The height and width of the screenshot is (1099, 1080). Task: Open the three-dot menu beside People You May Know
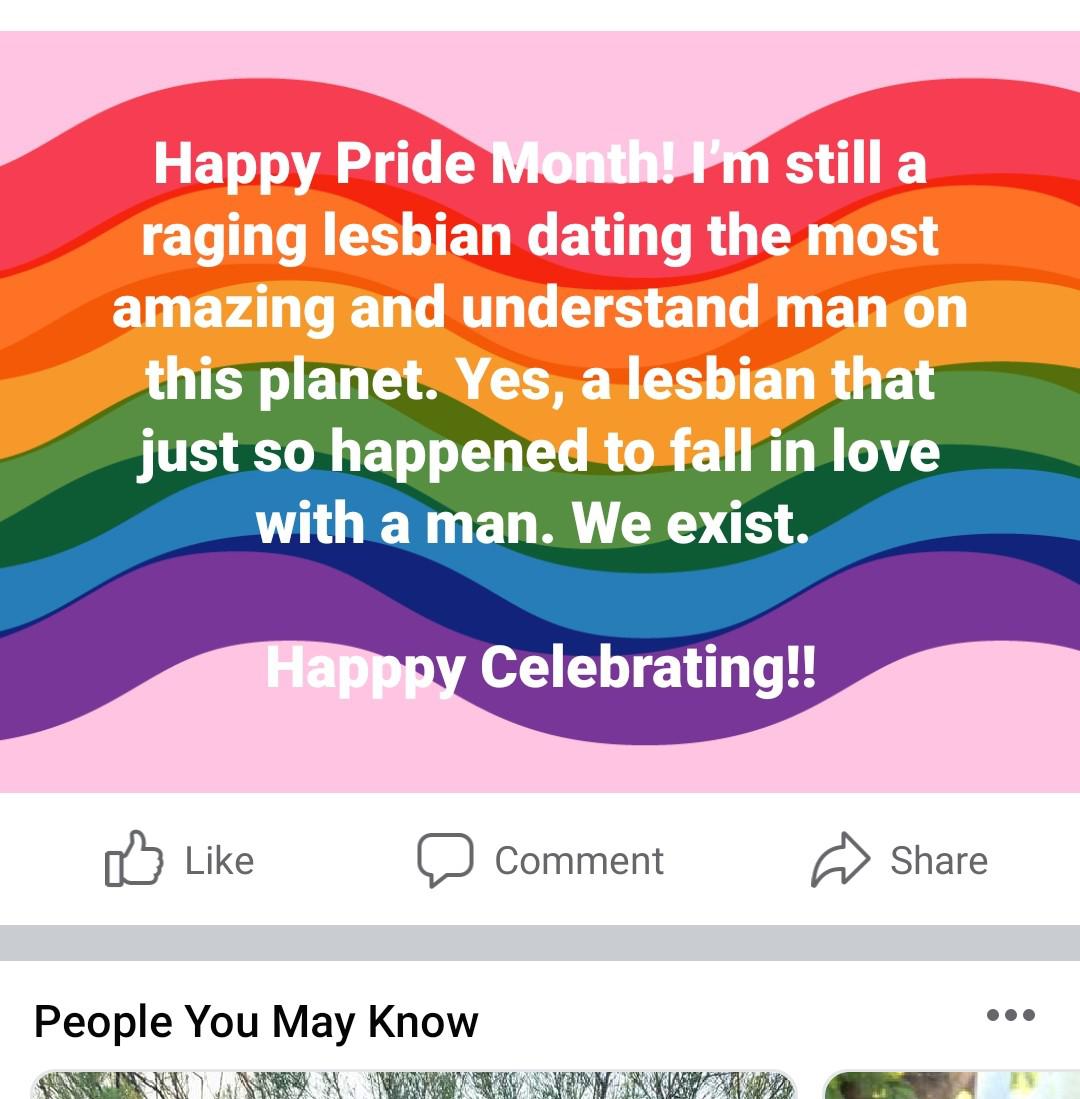[1010, 1016]
